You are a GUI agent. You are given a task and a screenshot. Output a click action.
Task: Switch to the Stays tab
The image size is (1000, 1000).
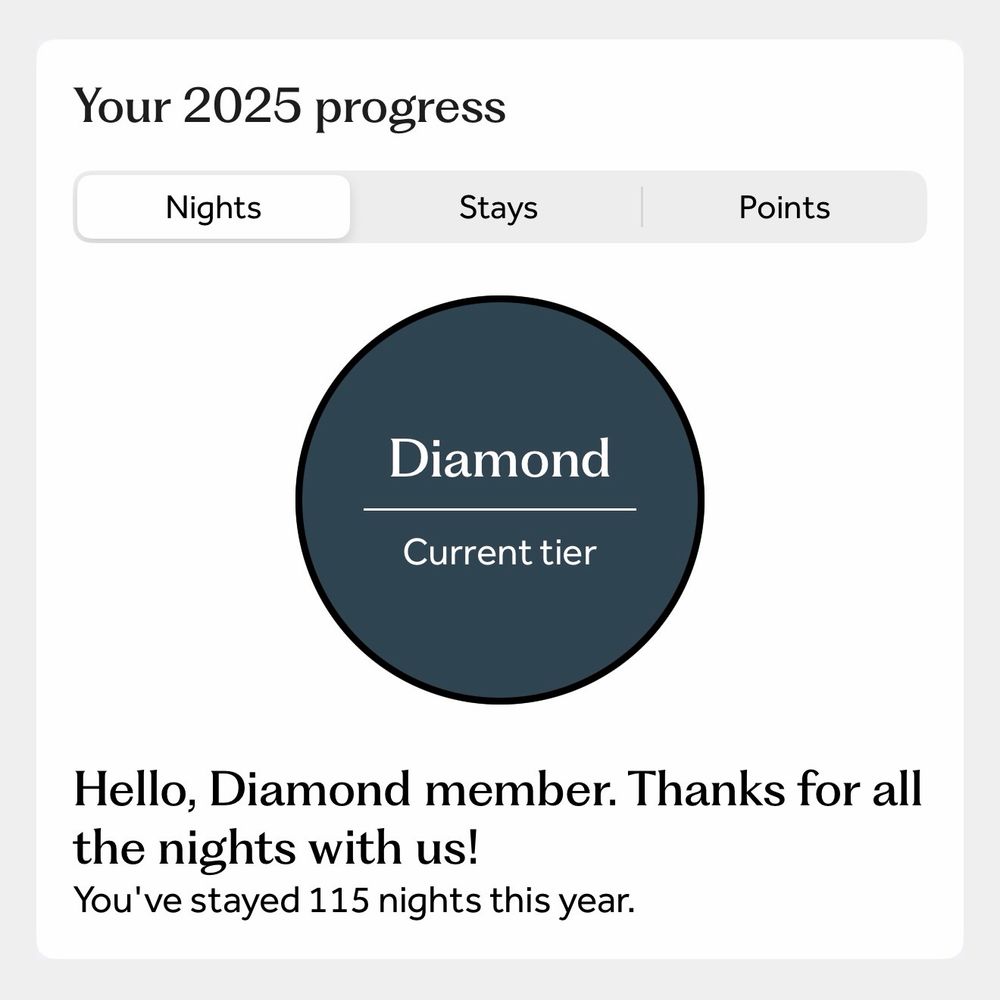[x=498, y=207]
